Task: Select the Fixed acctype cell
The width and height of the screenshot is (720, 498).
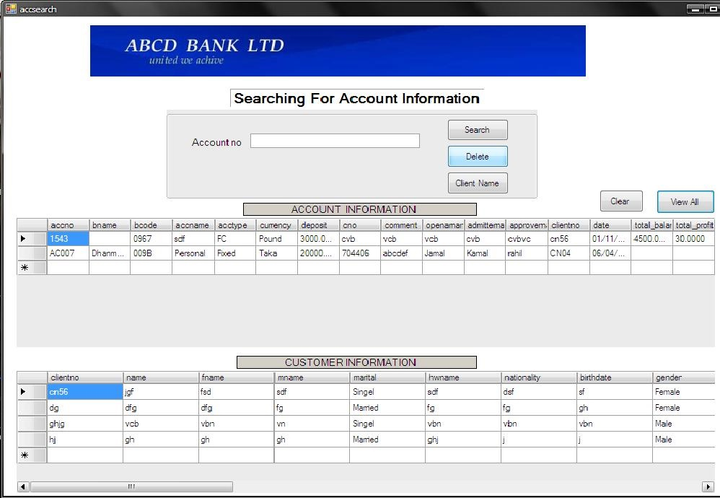Action: click(235, 253)
